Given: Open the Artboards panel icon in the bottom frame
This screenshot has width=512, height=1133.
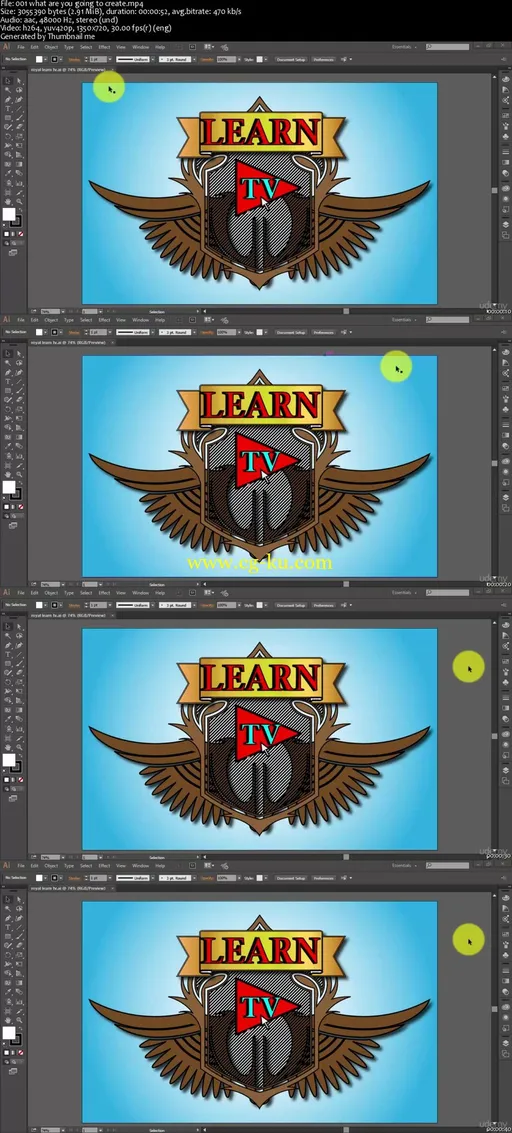Looking at the screenshot, I should coord(506,1054).
